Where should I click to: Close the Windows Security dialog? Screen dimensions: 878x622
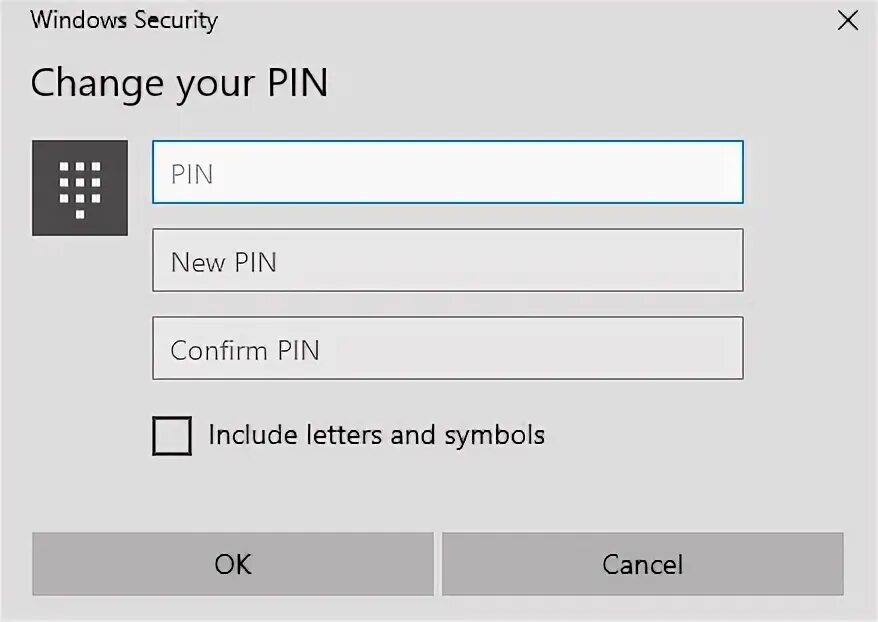[848, 21]
